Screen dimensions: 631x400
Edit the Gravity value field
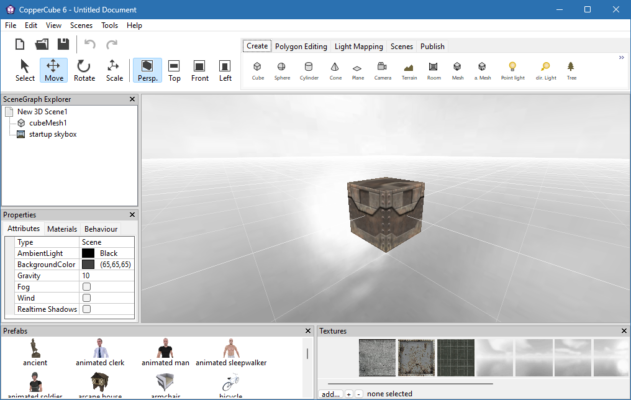point(107,276)
